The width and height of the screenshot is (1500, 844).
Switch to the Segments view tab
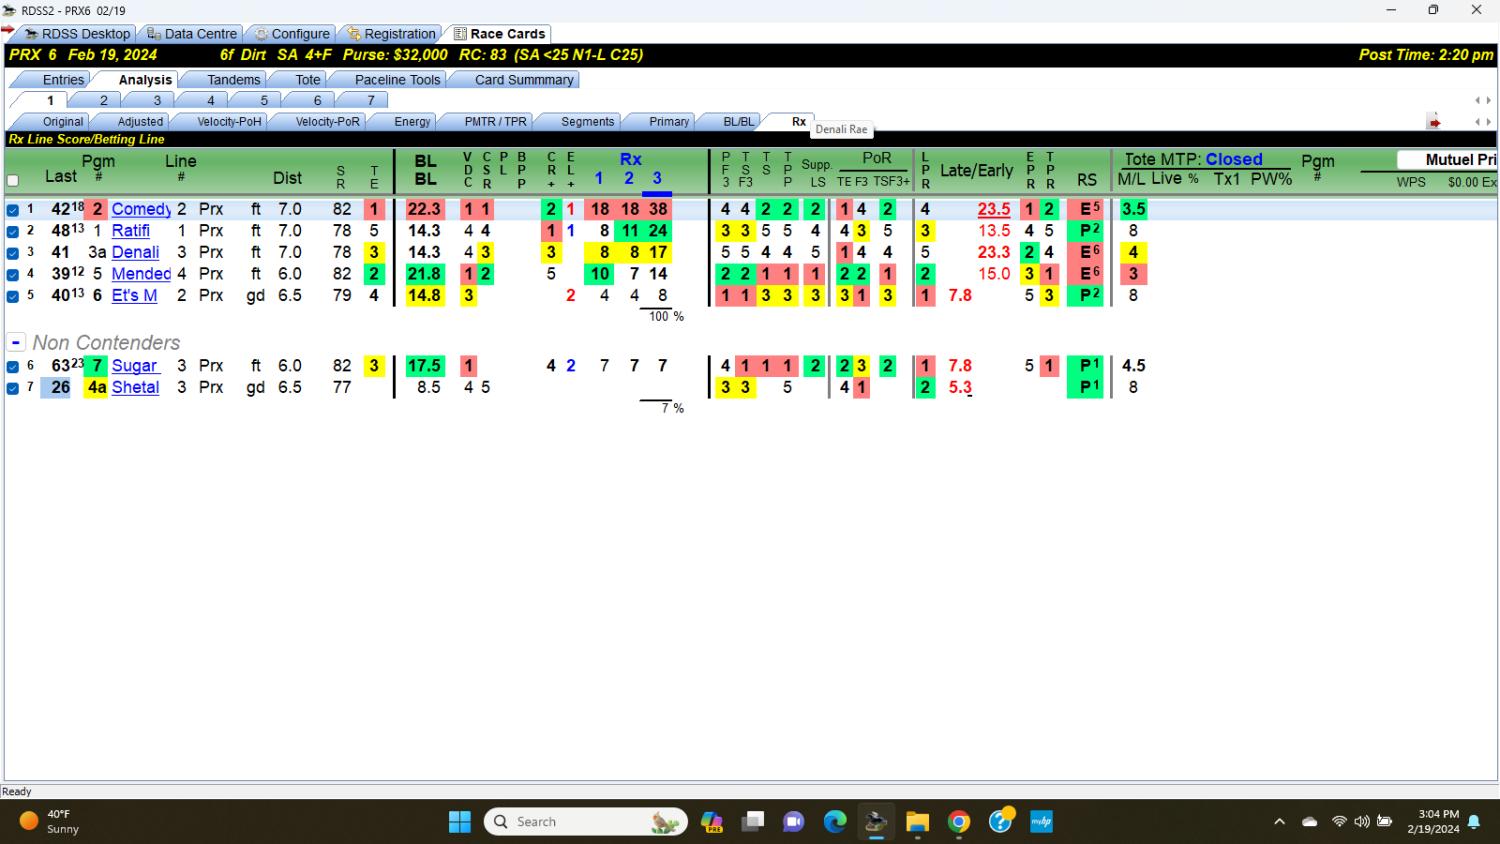[587, 122]
